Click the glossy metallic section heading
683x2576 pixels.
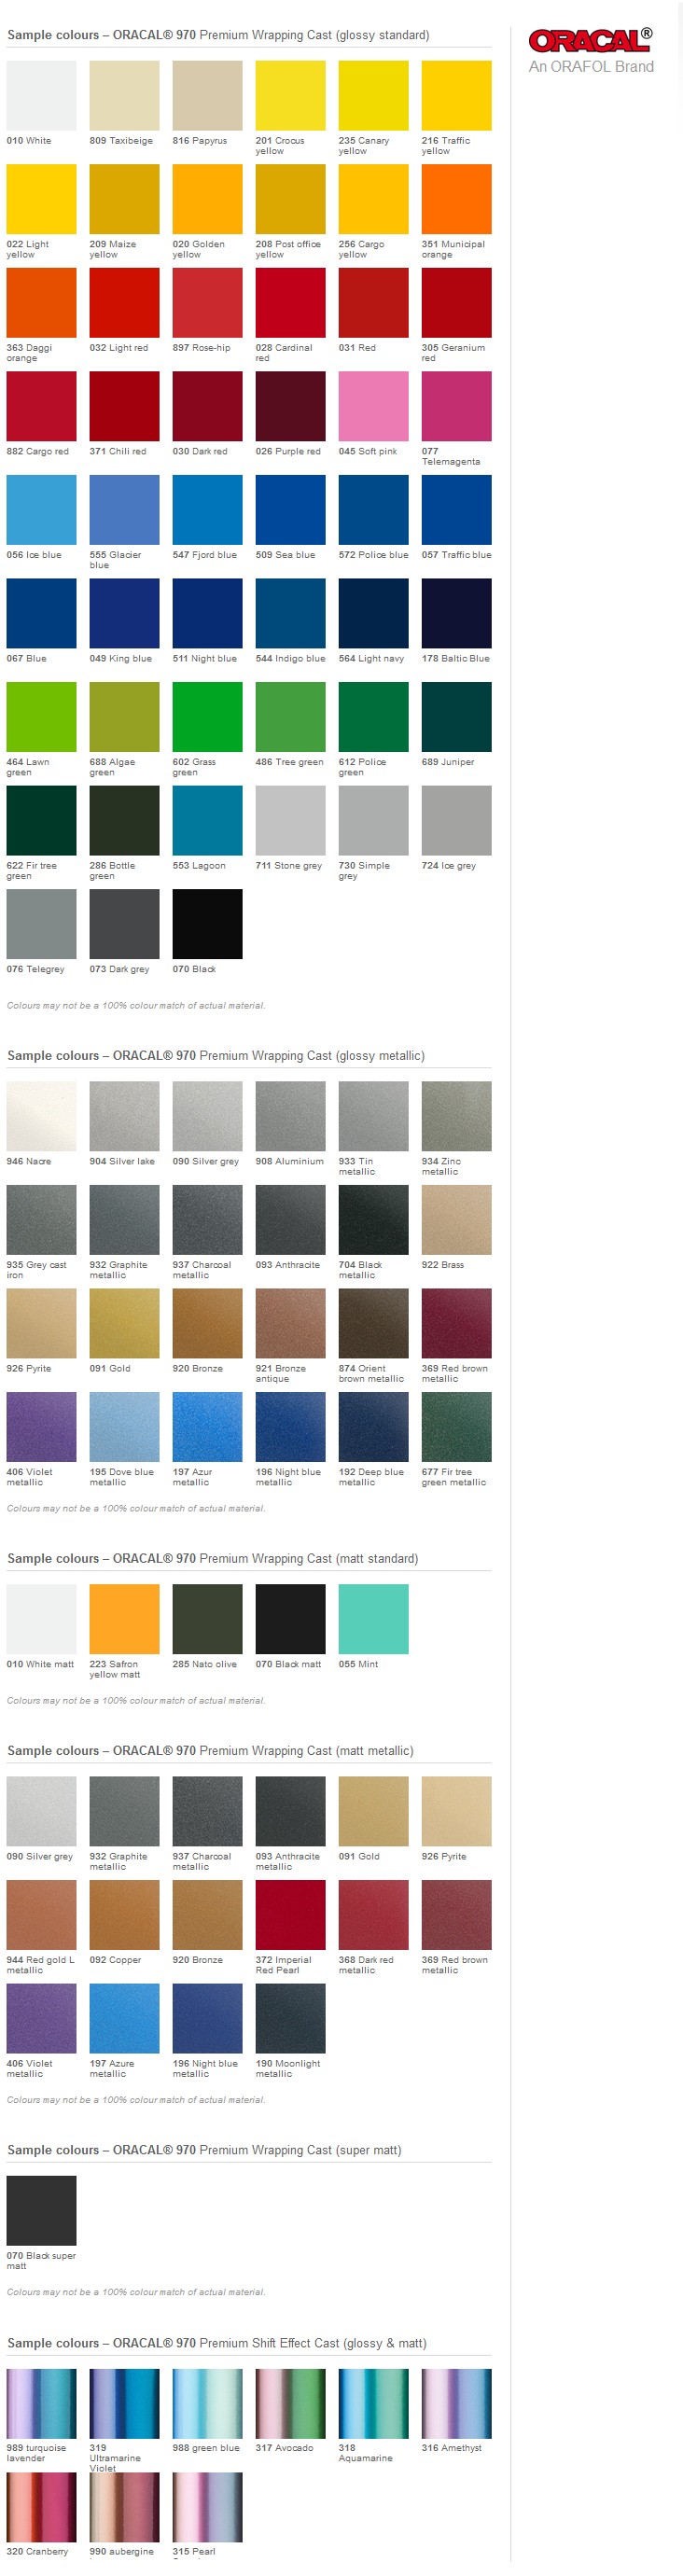click(x=216, y=1056)
